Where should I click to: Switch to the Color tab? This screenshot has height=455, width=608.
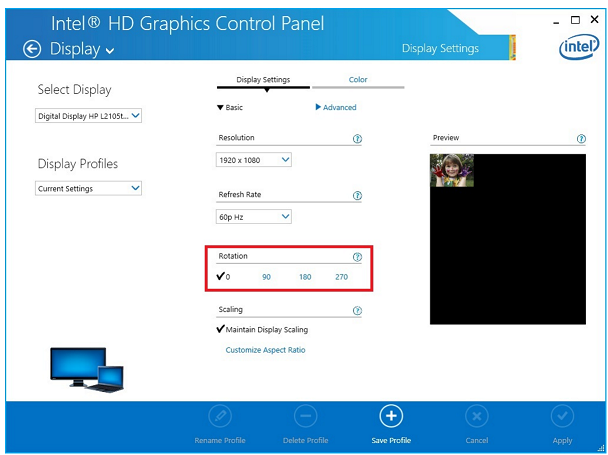(x=358, y=80)
